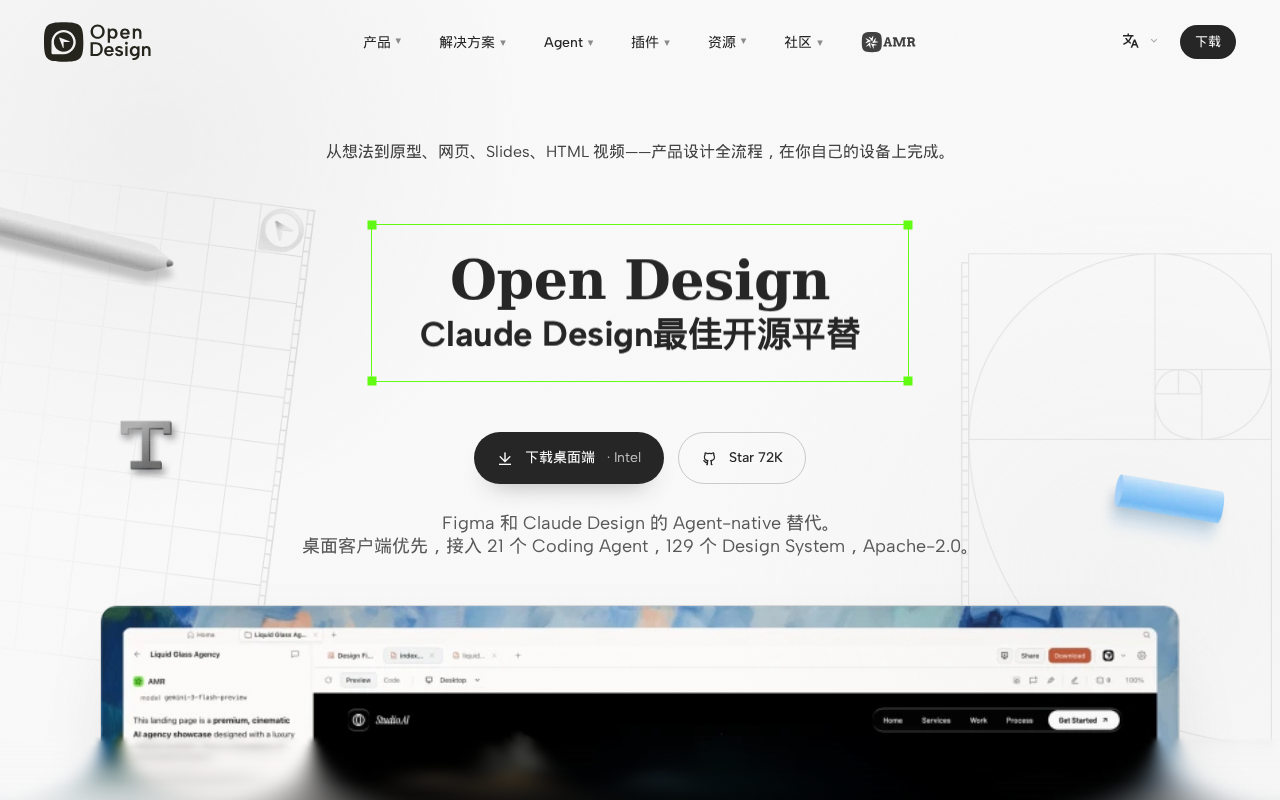Click the search icon in preview window
Viewport: 1280px width, 800px height.
pos(1146,634)
